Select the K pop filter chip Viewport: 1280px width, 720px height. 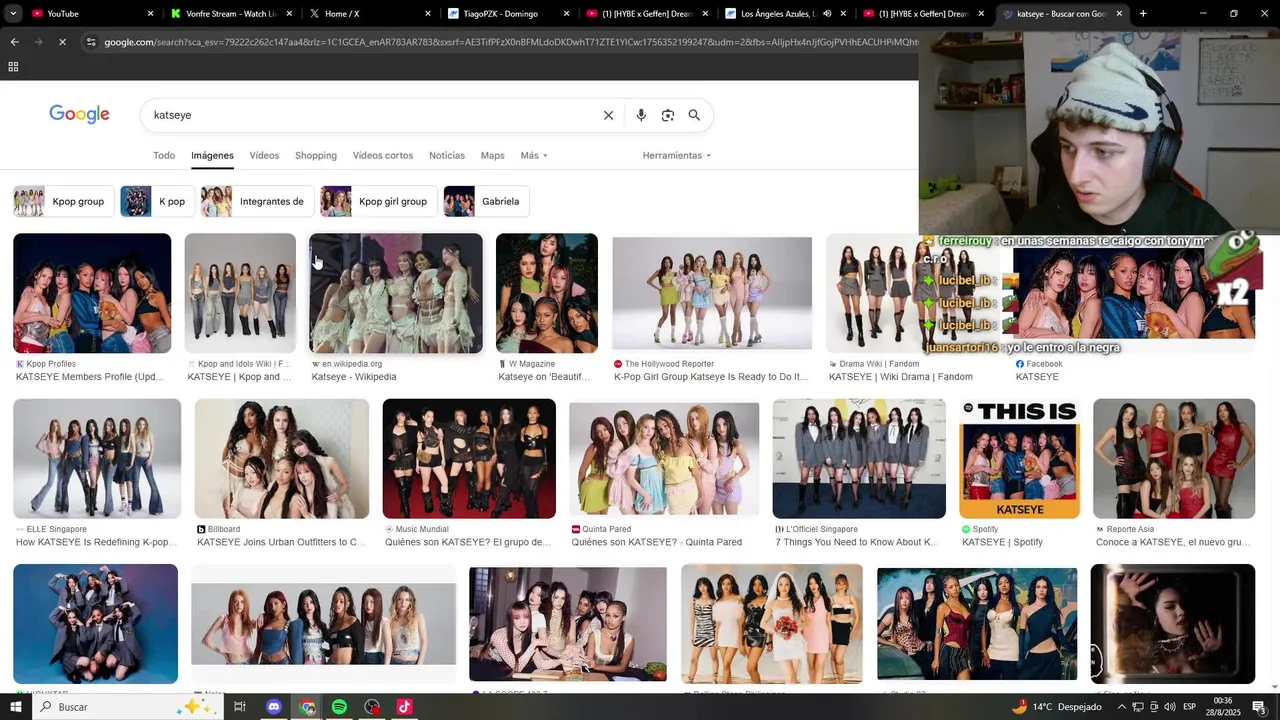click(156, 201)
